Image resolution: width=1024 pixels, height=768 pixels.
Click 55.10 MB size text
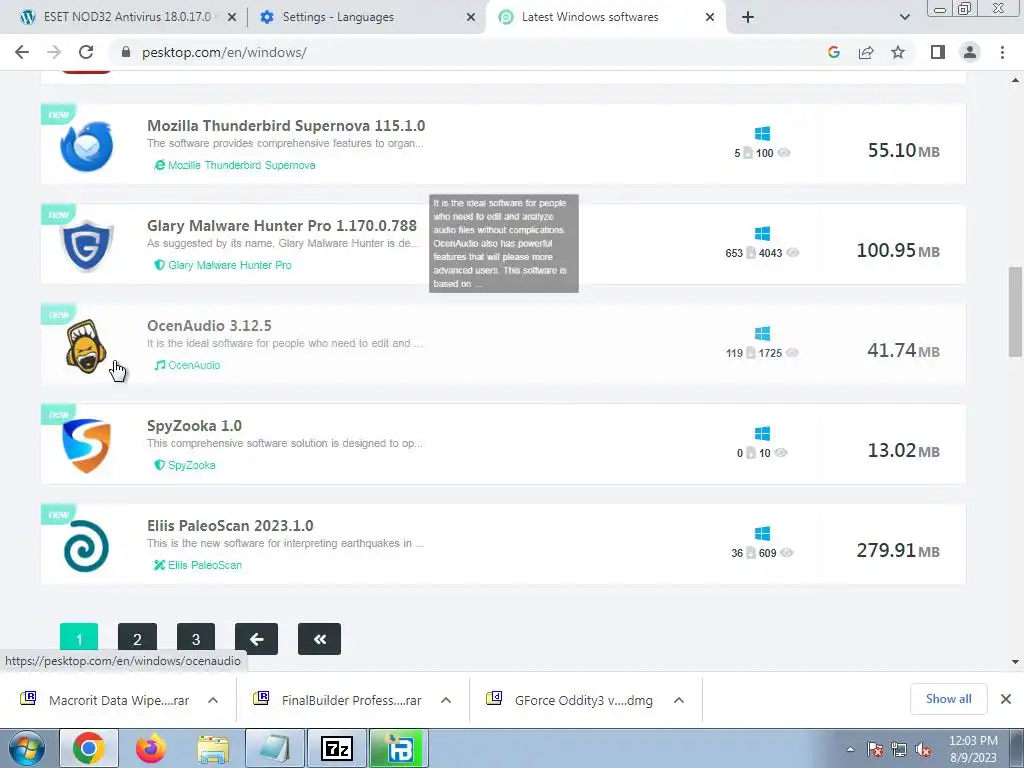click(903, 150)
